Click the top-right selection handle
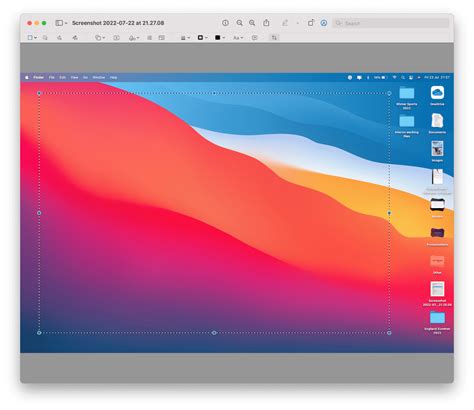 (x=389, y=93)
